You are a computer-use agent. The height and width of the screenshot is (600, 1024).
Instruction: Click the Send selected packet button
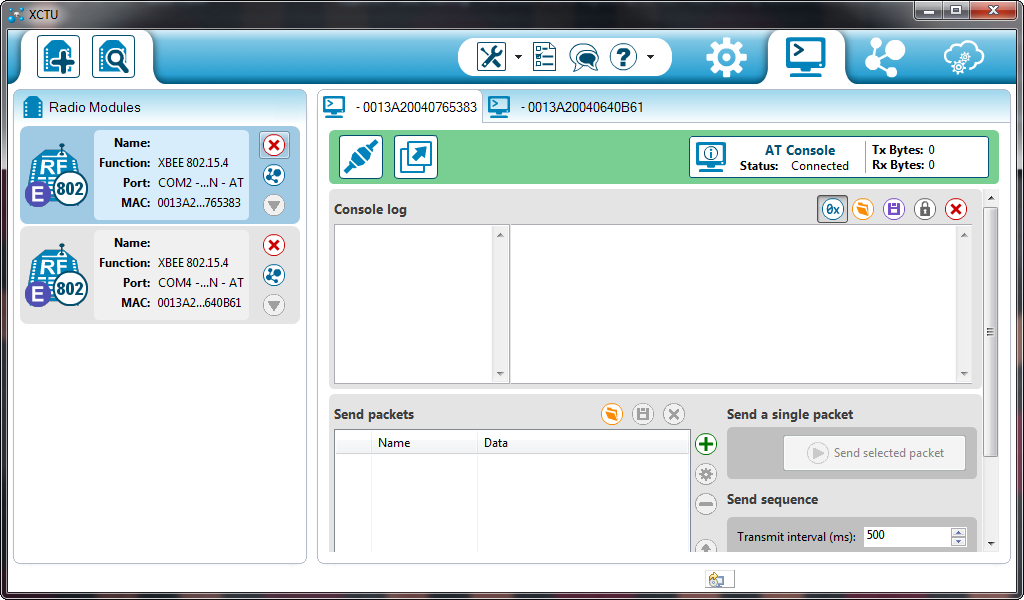874,453
